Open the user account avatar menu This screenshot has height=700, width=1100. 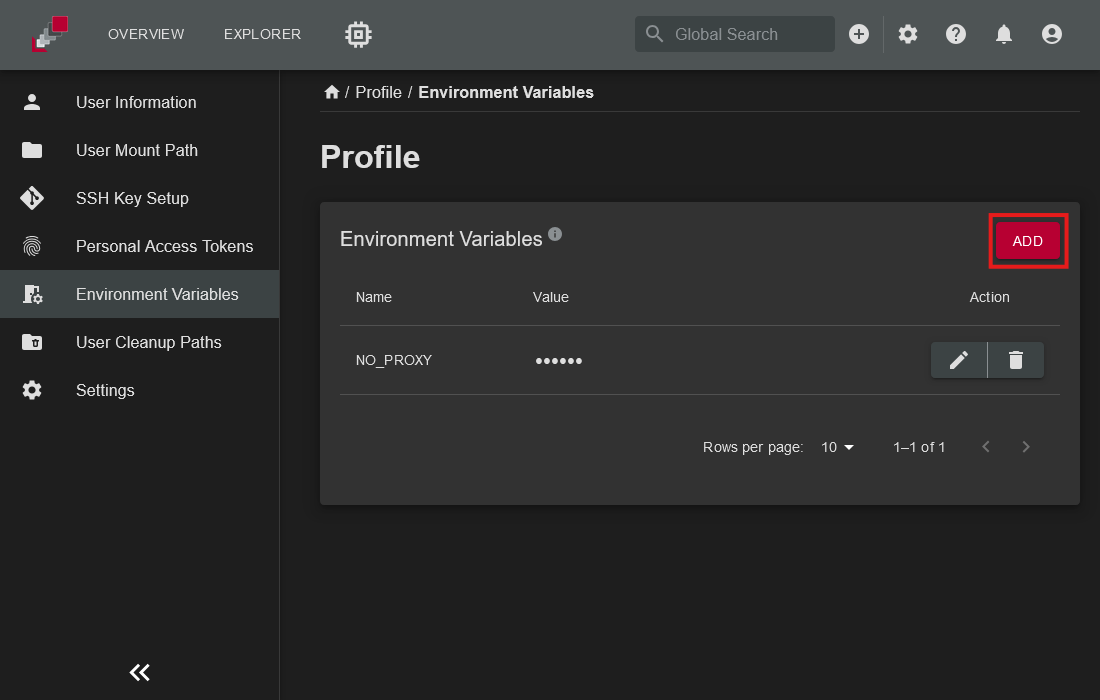click(1052, 34)
